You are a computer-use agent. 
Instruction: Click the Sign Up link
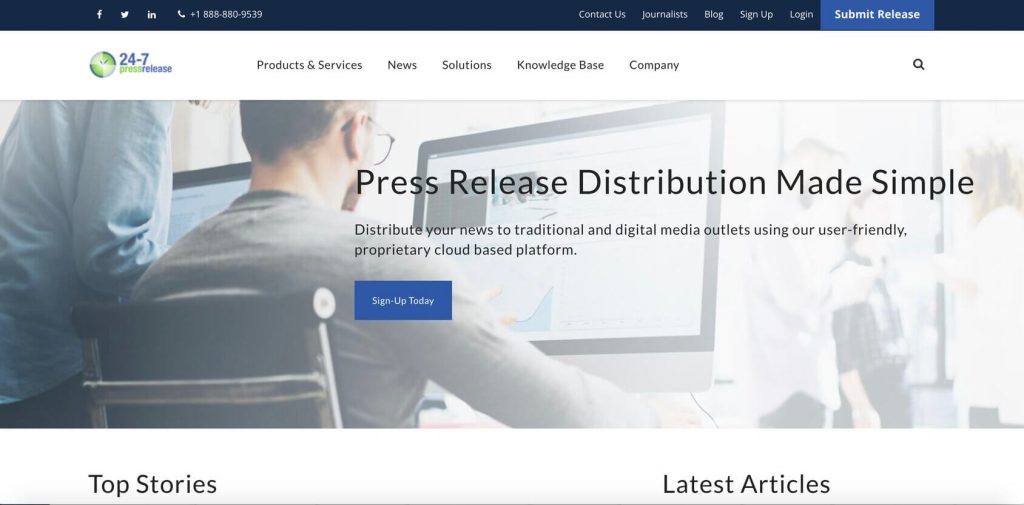pos(756,14)
